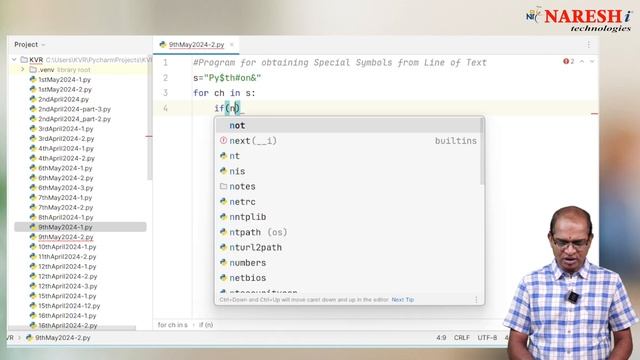Screen dimensions: 640x360
Task: Go to previous highlighted error arrow
Action: pos(582,61)
